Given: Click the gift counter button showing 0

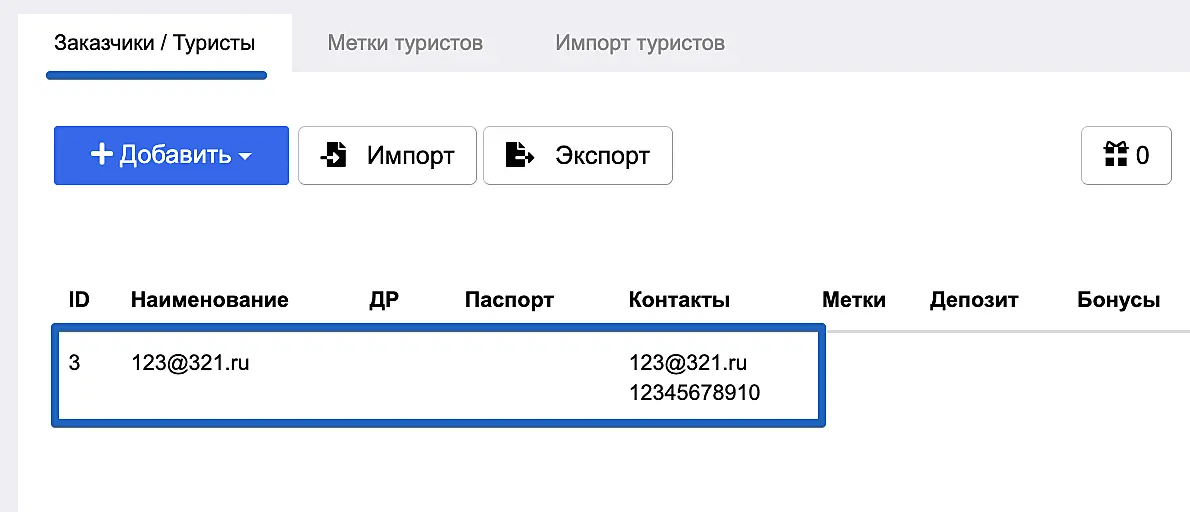Looking at the screenshot, I should (1126, 155).
